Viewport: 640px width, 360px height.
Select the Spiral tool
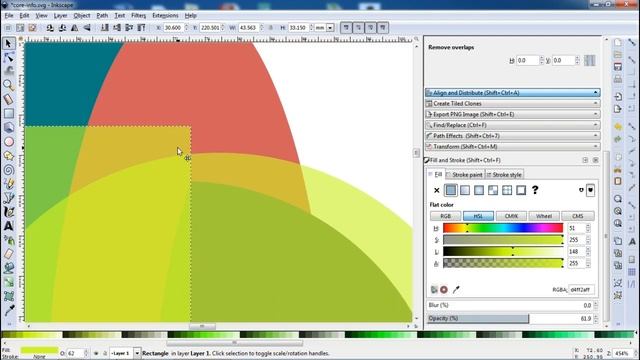9,170
